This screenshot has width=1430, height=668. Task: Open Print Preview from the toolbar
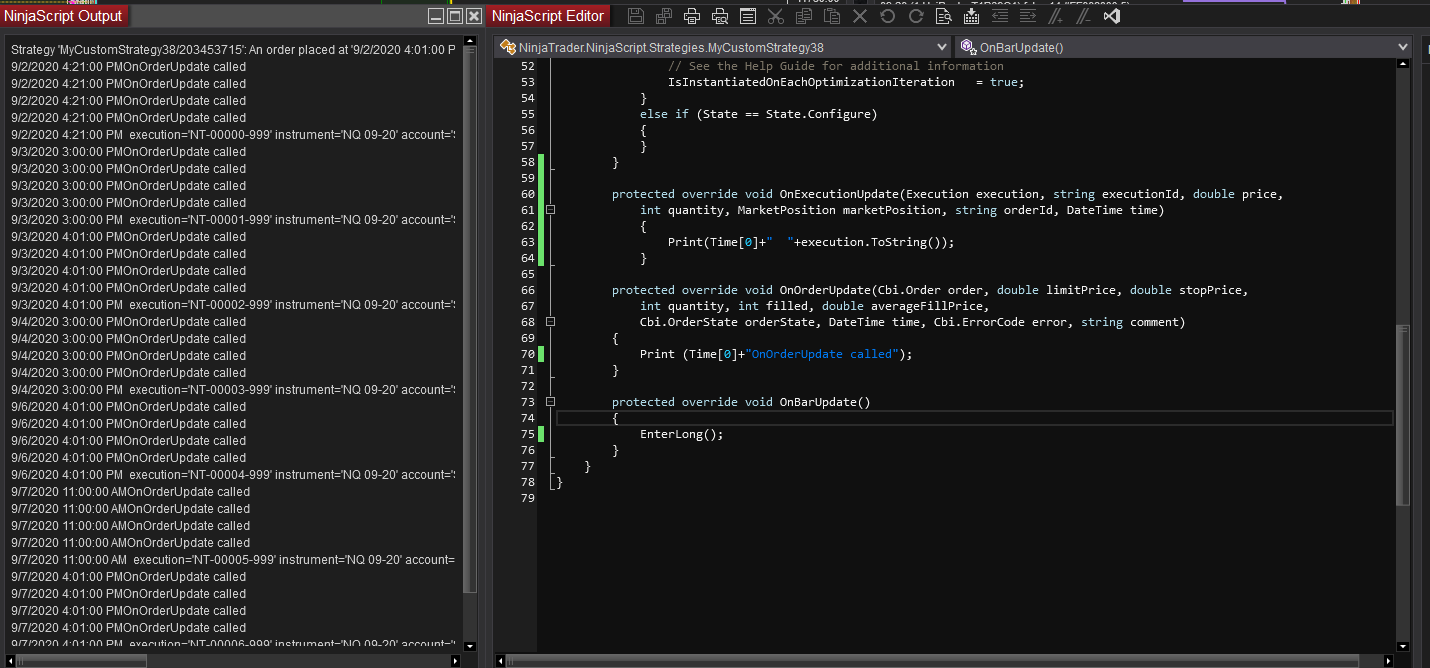click(719, 16)
